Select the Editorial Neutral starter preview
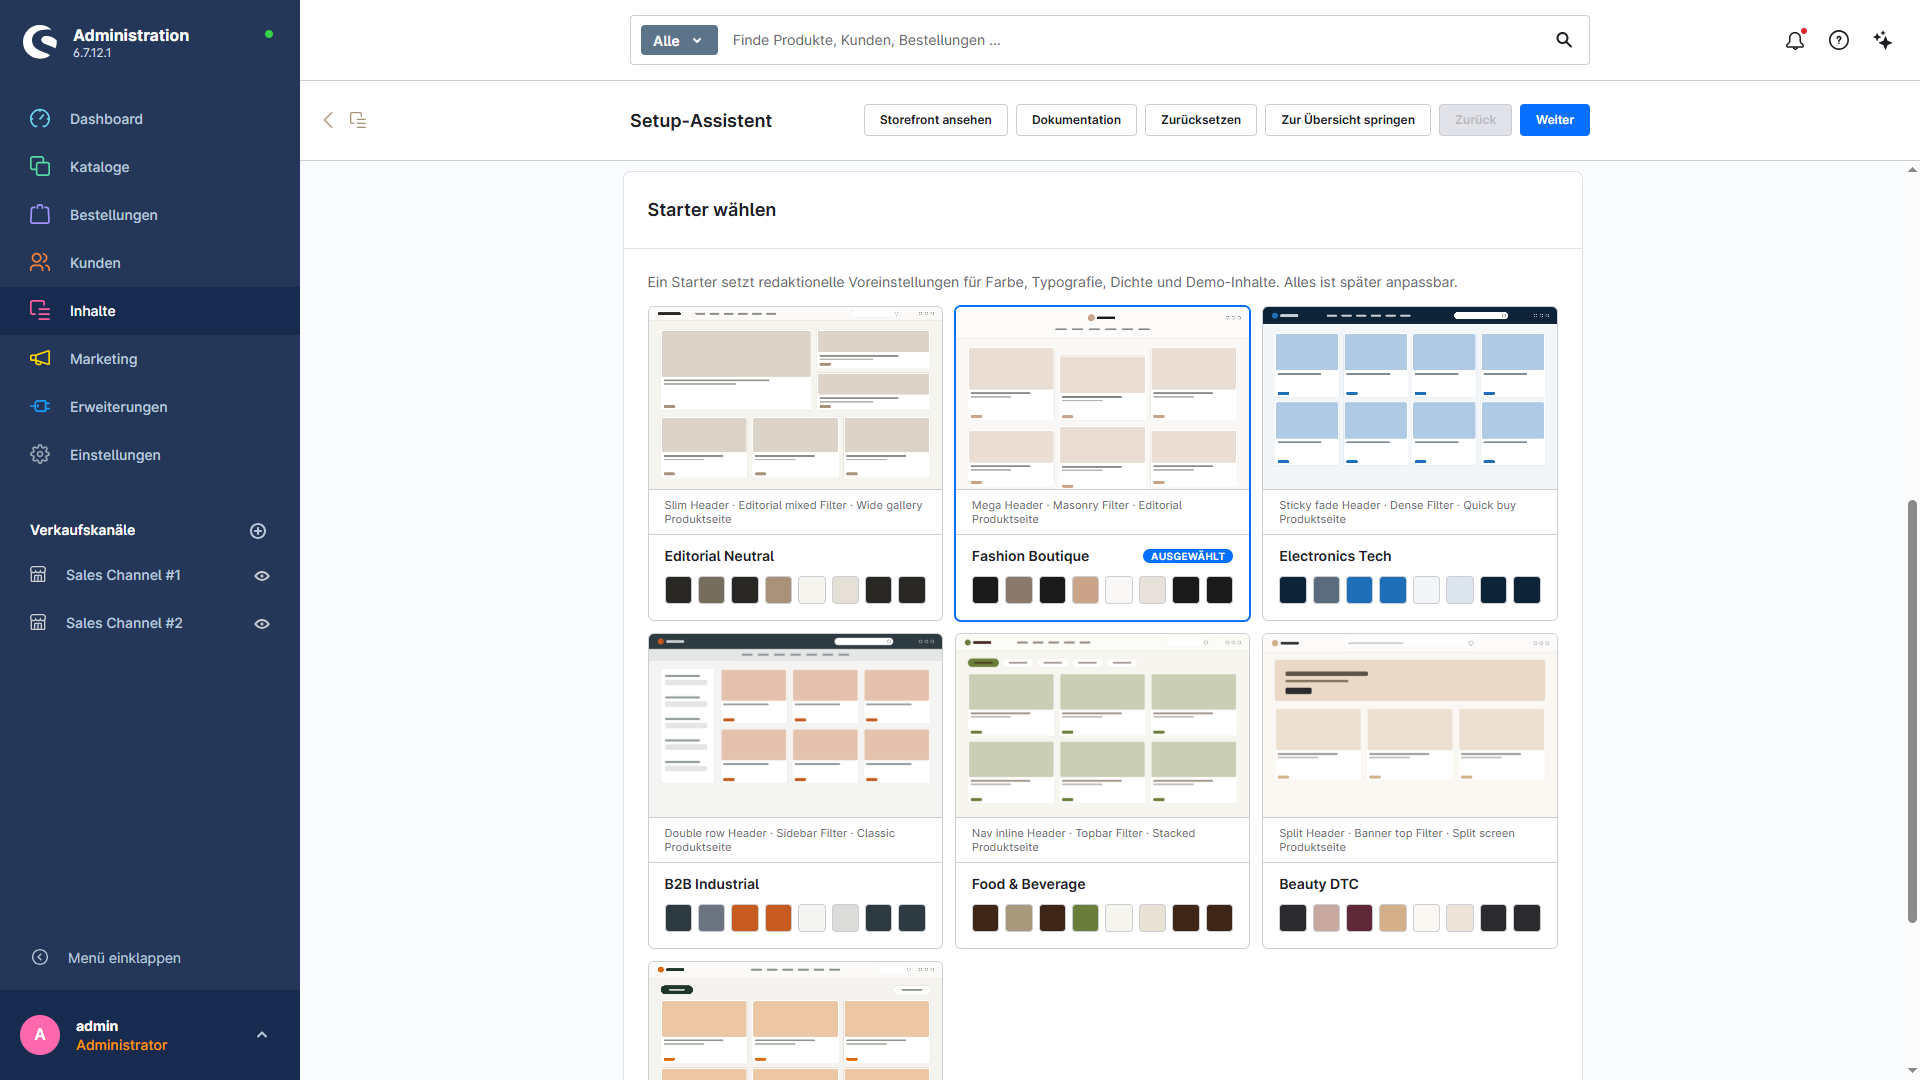Viewport: 1920px width, 1080px height. point(795,398)
